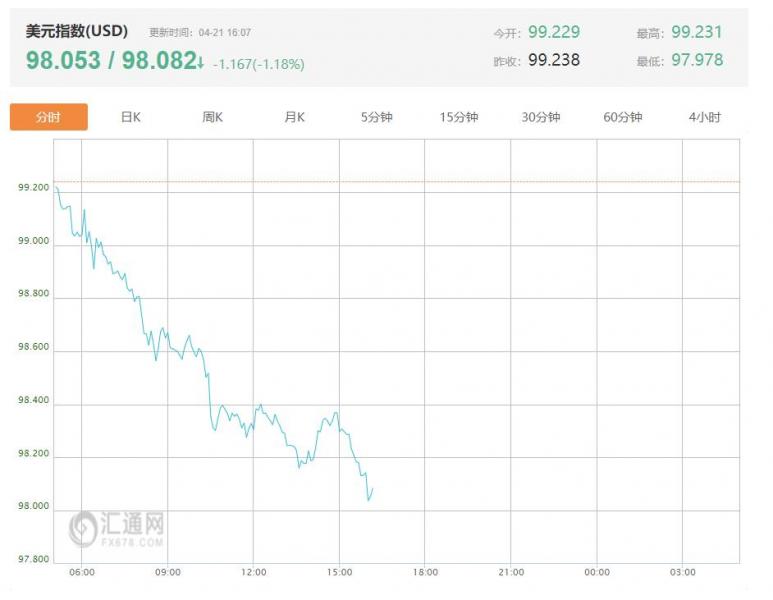Image resolution: width=773 pixels, height=600 pixels.
Task: Switch to 60分钟 interval tab
Action: coord(623,117)
